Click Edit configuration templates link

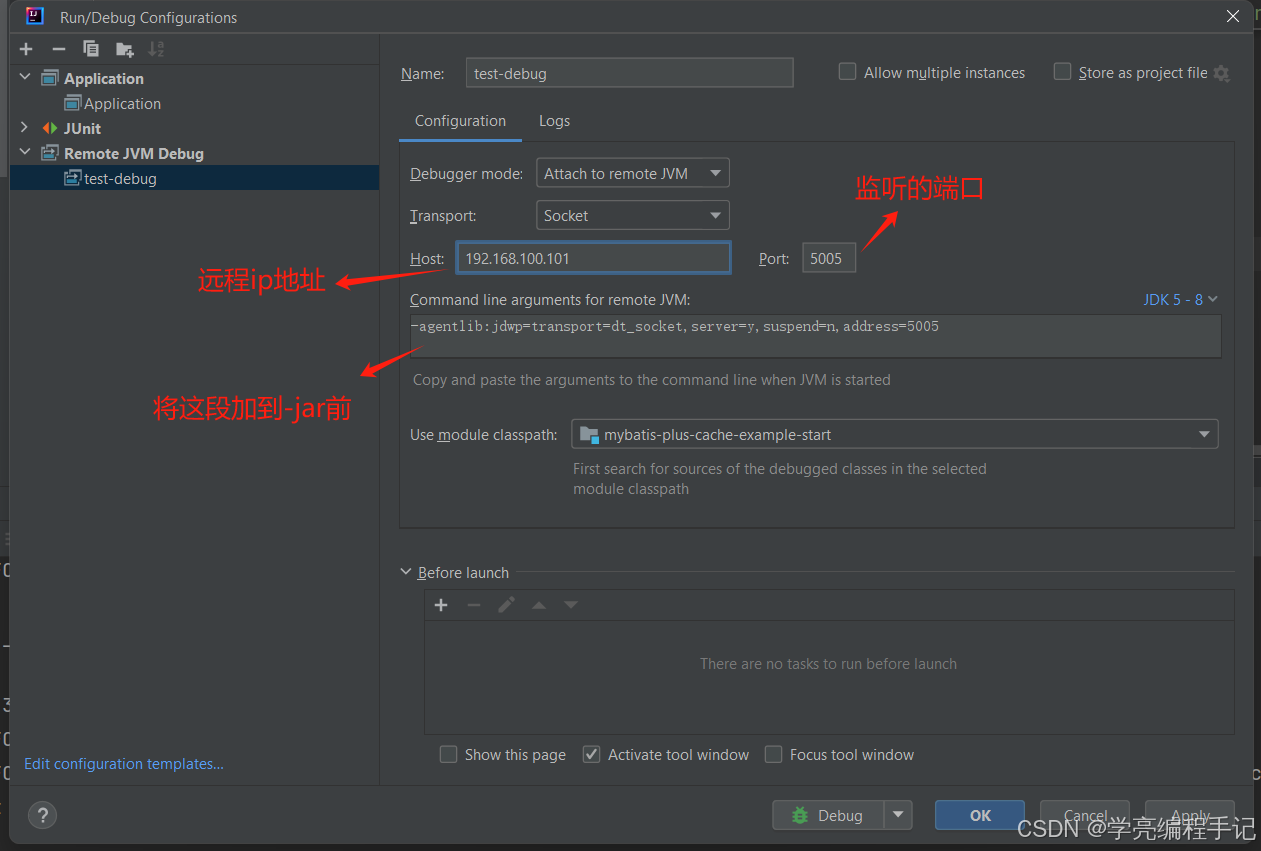[x=122, y=763]
